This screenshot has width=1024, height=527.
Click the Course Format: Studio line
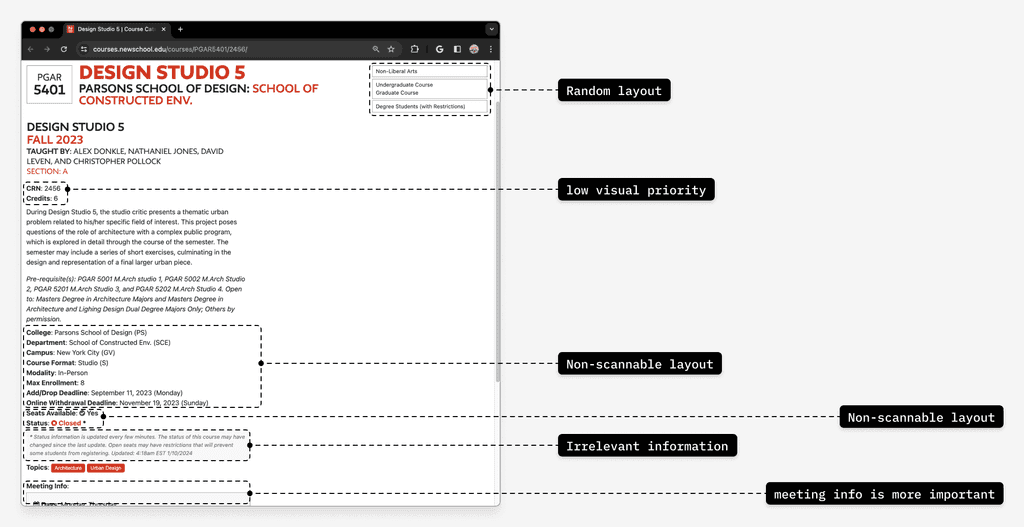67,362
